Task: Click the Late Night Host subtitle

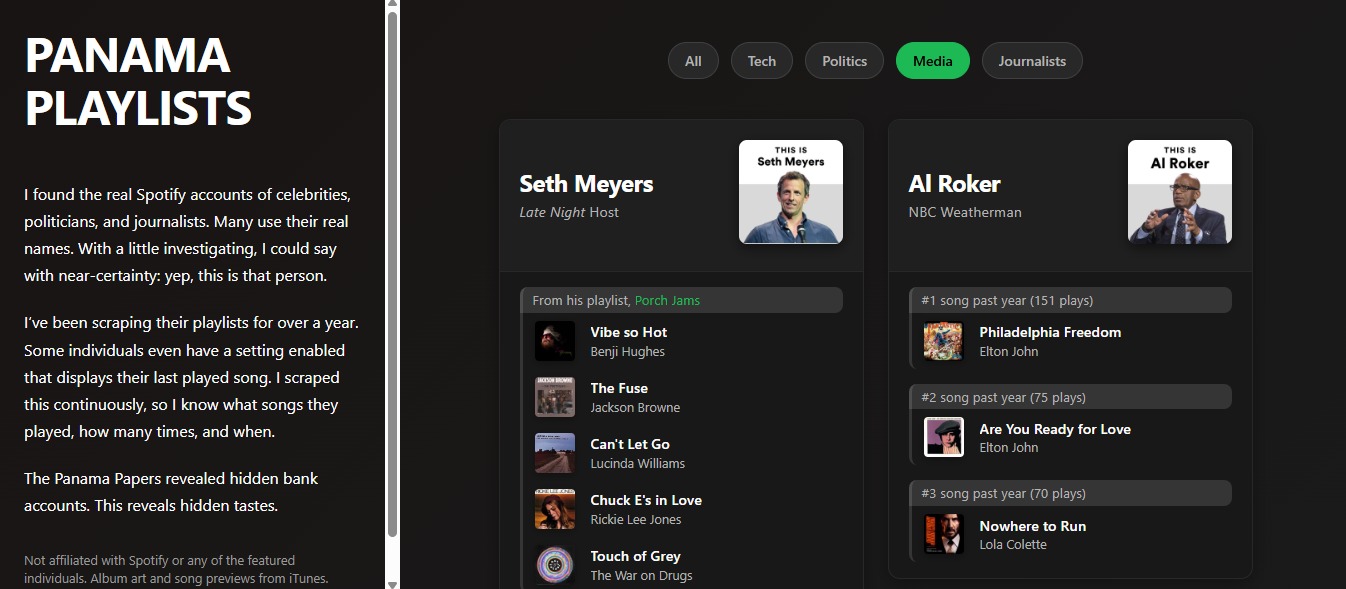Action: point(569,212)
